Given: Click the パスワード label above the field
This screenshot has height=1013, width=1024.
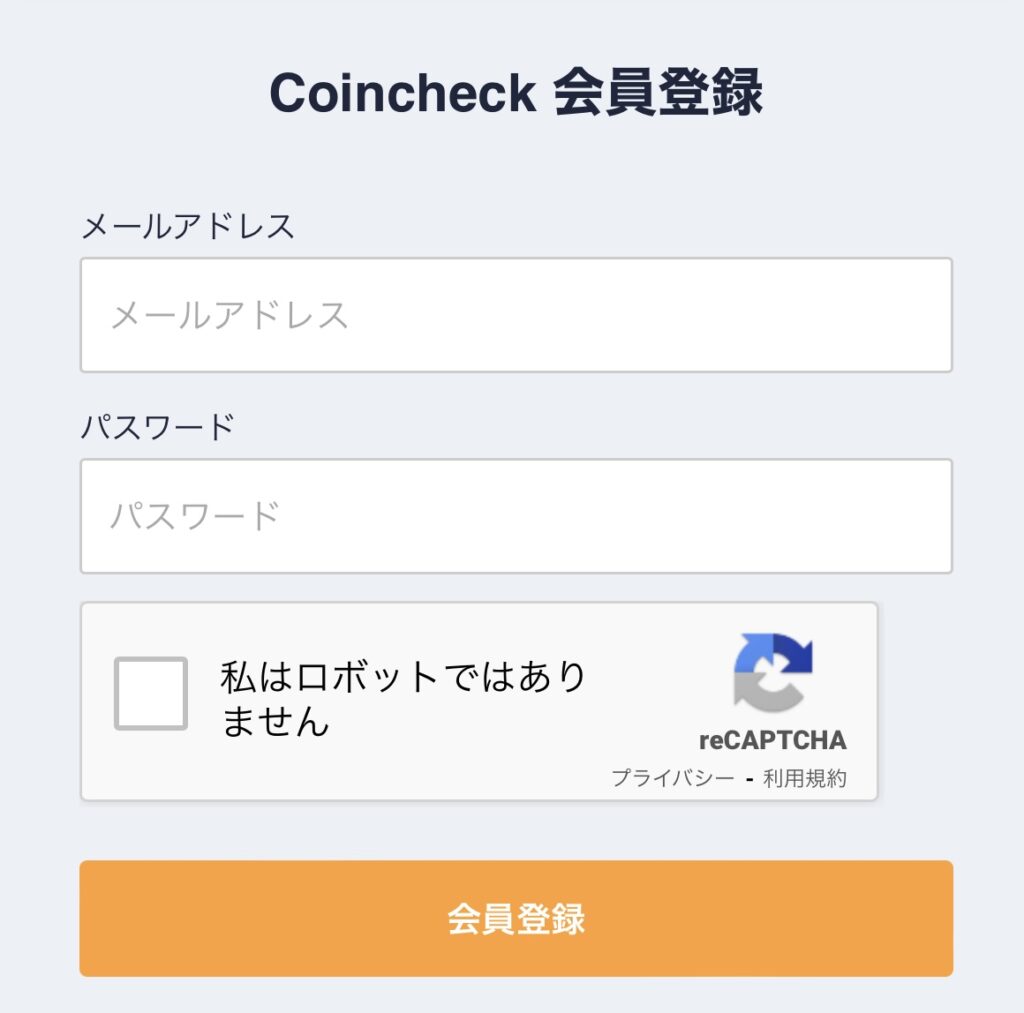Looking at the screenshot, I should (x=158, y=427).
